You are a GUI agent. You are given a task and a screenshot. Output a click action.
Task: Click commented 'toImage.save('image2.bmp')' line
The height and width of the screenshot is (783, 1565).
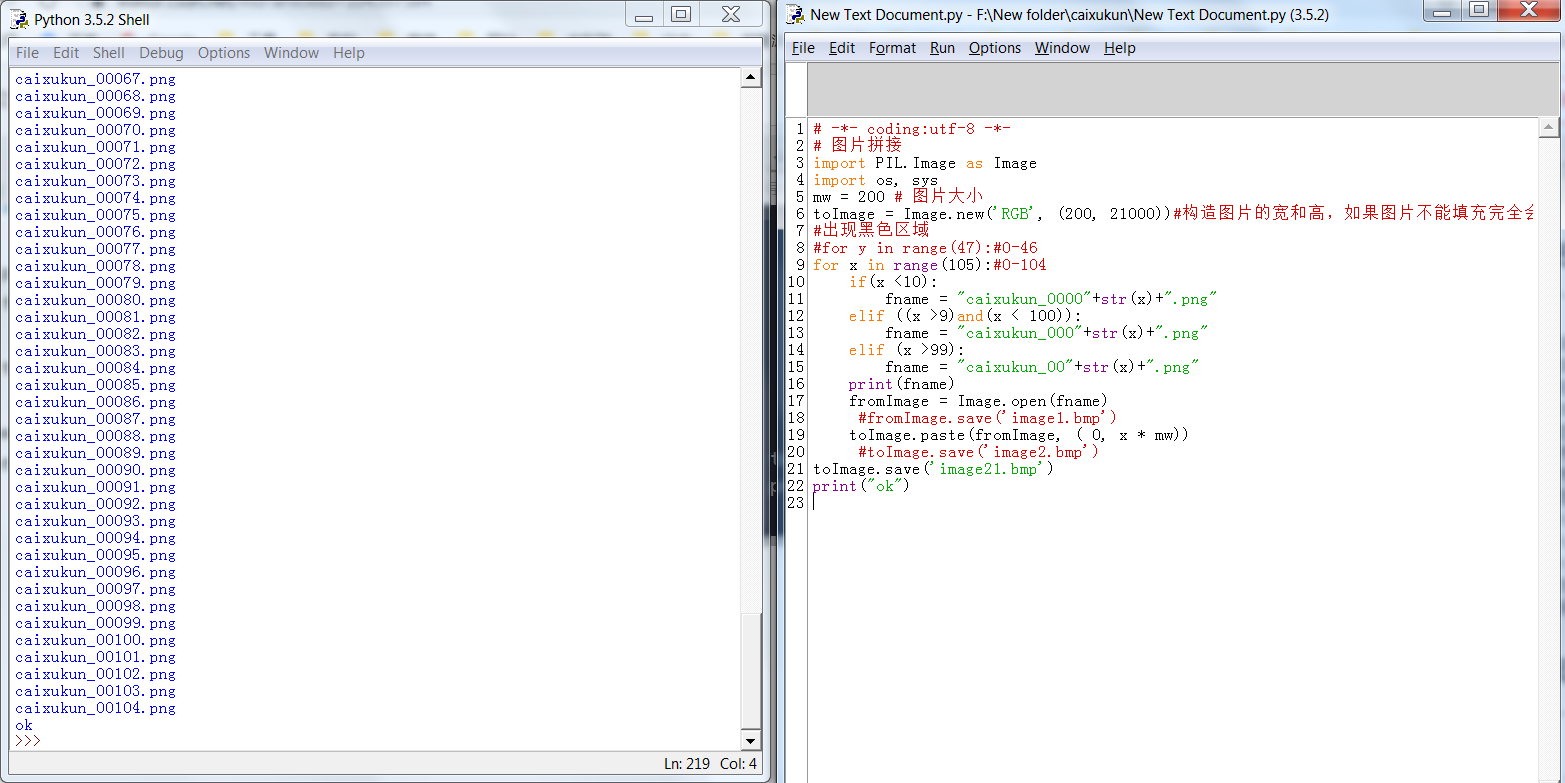(x=978, y=452)
